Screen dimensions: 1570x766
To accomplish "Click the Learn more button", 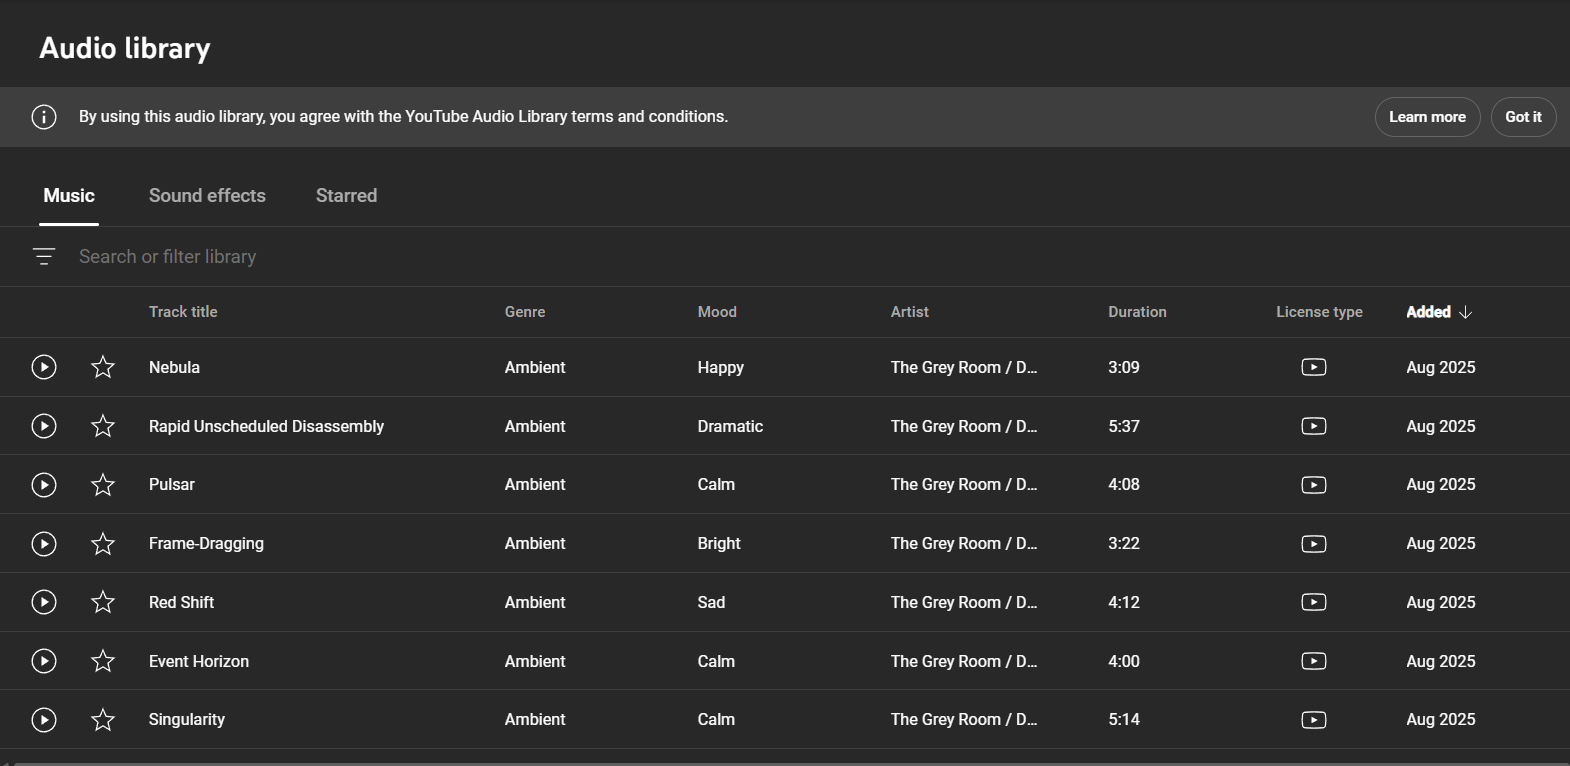I will pos(1427,117).
